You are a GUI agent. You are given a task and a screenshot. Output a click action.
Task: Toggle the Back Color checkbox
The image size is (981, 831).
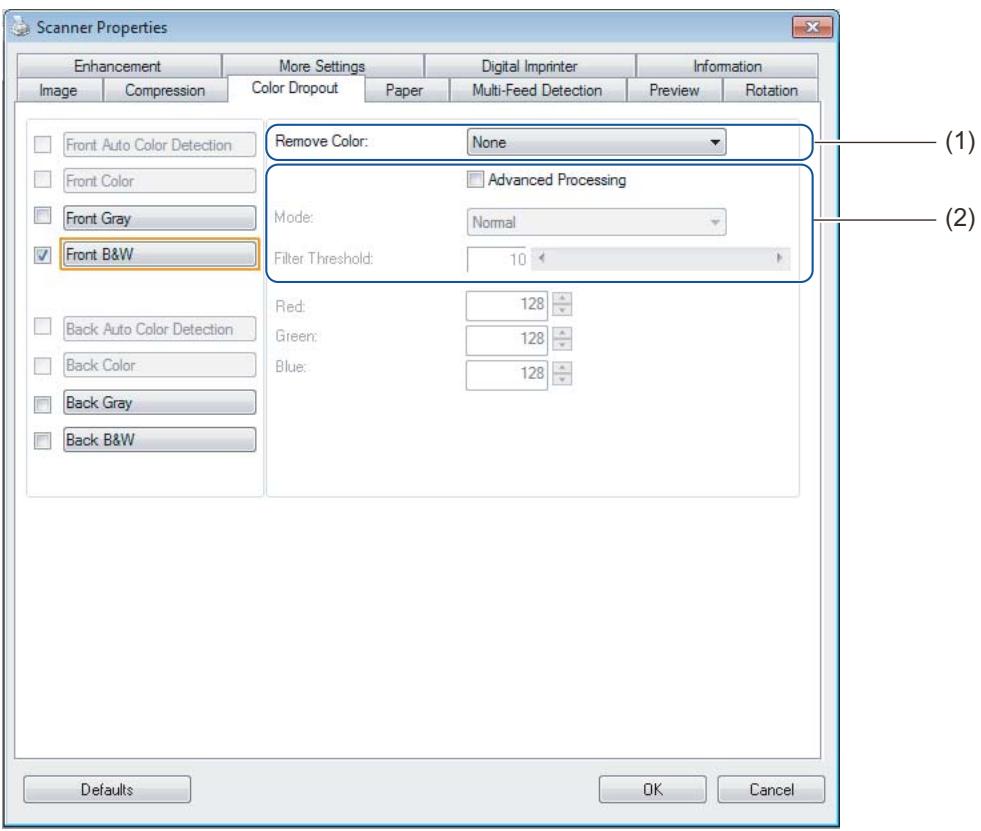coord(43,365)
